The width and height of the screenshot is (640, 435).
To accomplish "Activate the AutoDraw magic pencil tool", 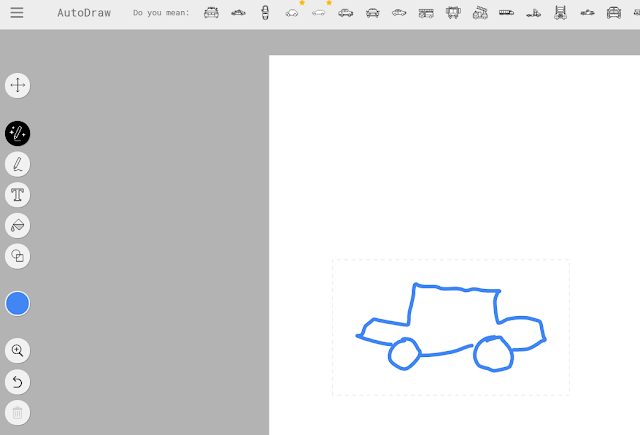I will tap(18, 133).
